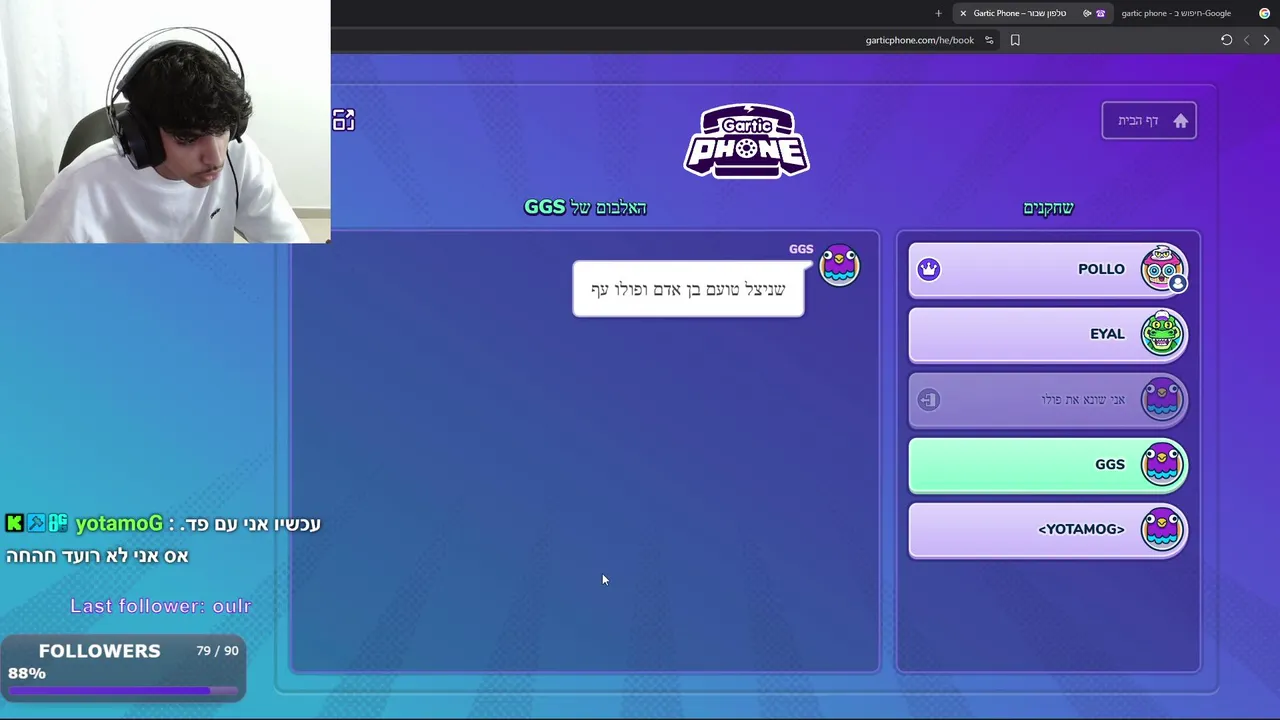The width and height of the screenshot is (1280, 720).
Task: Go back using the browser's left arrow
Action: click(x=1246, y=40)
